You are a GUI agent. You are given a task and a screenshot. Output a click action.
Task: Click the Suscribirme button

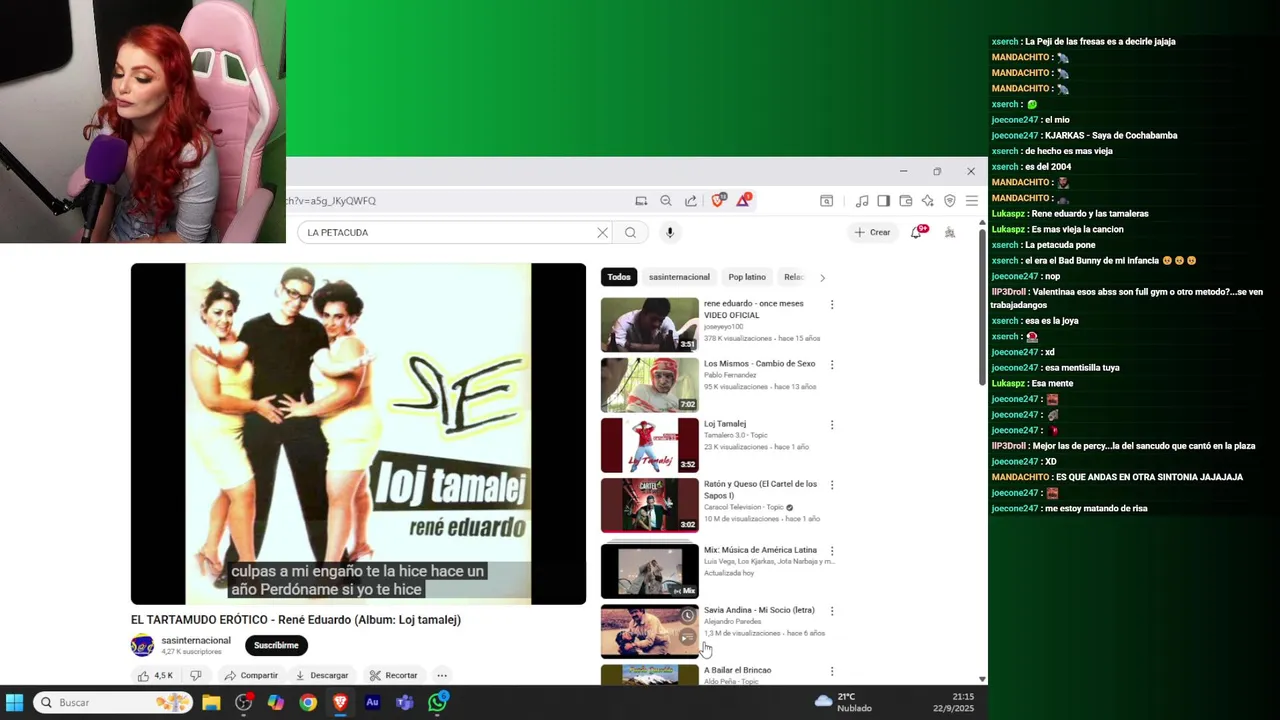(276, 645)
